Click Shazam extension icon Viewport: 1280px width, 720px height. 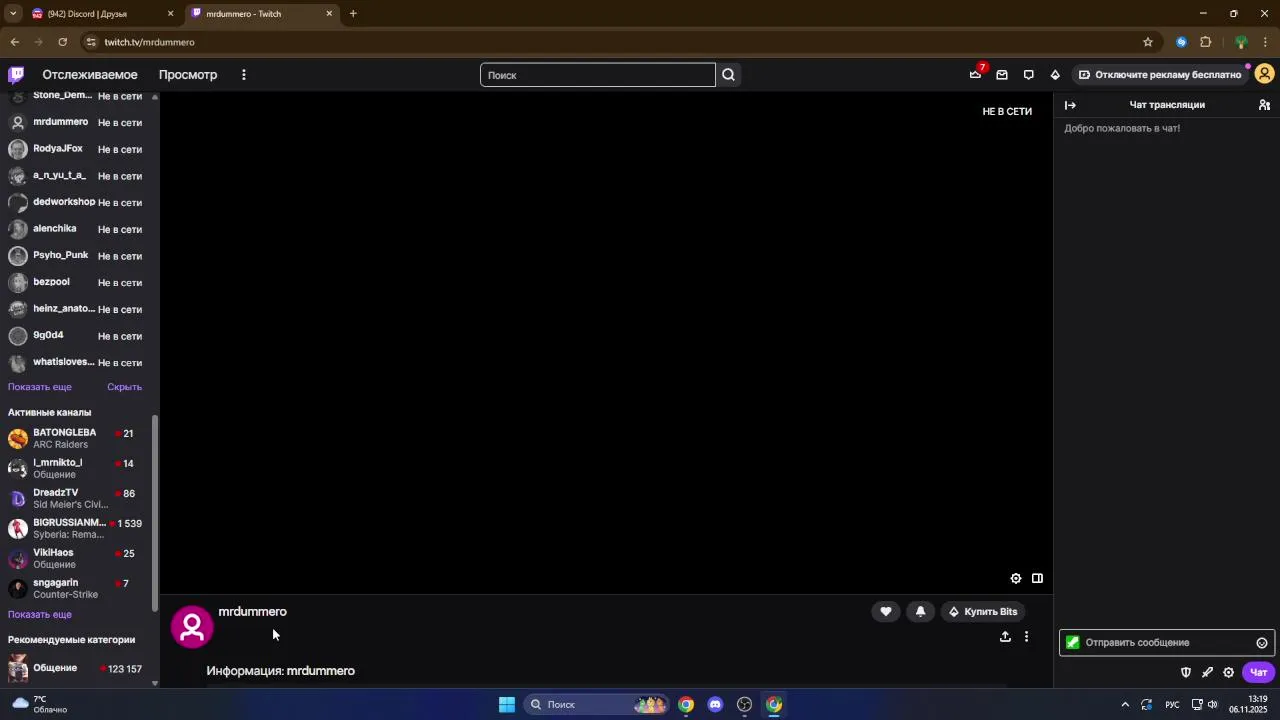click(x=1182, y=42)
